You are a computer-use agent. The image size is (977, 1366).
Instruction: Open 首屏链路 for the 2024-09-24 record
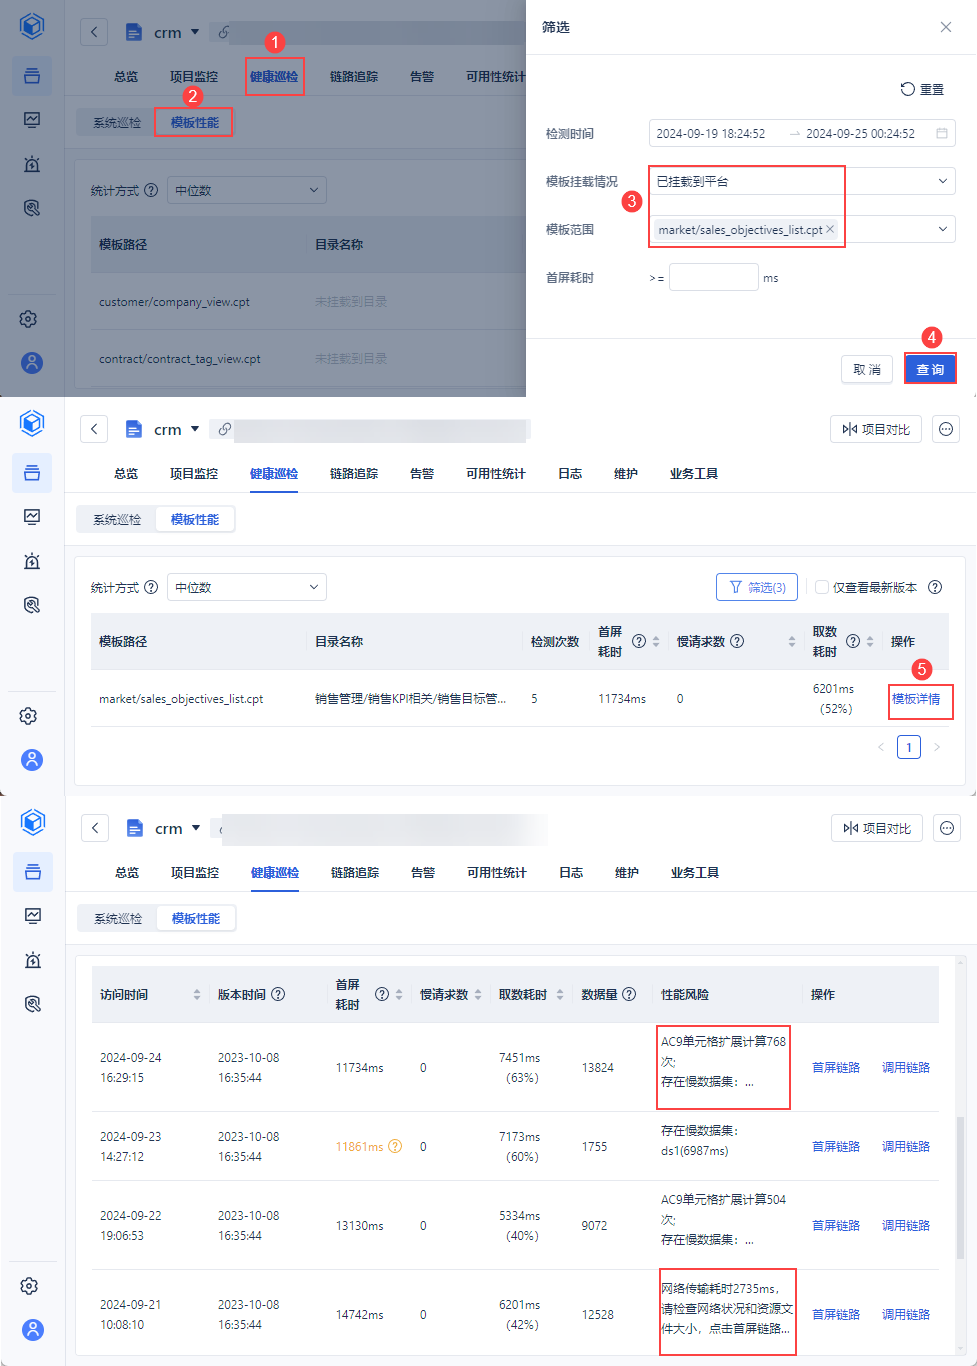836,1067
